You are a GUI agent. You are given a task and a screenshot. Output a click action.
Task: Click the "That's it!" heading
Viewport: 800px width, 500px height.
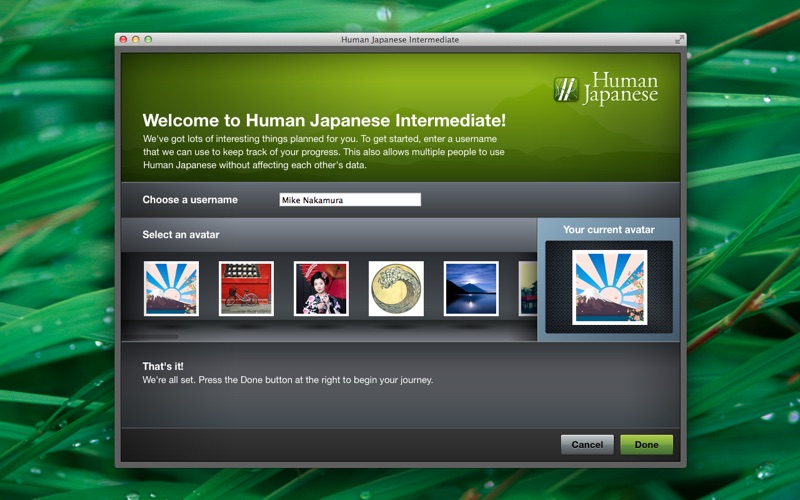click(163, 366)
